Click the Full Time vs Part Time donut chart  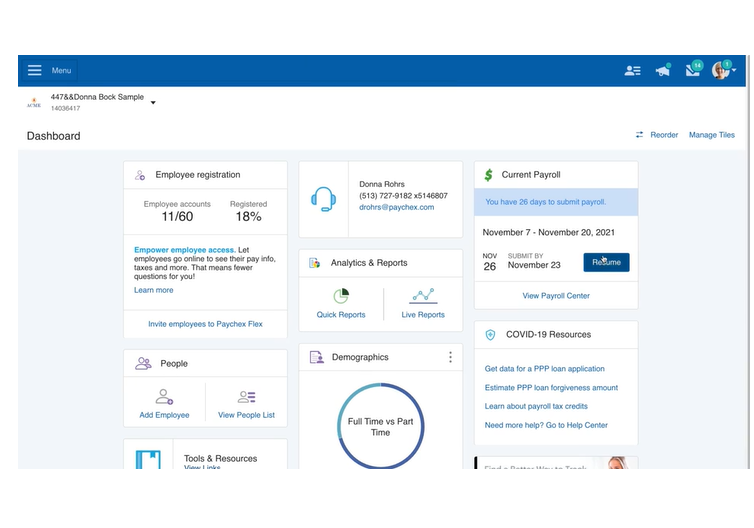[380, 426]
